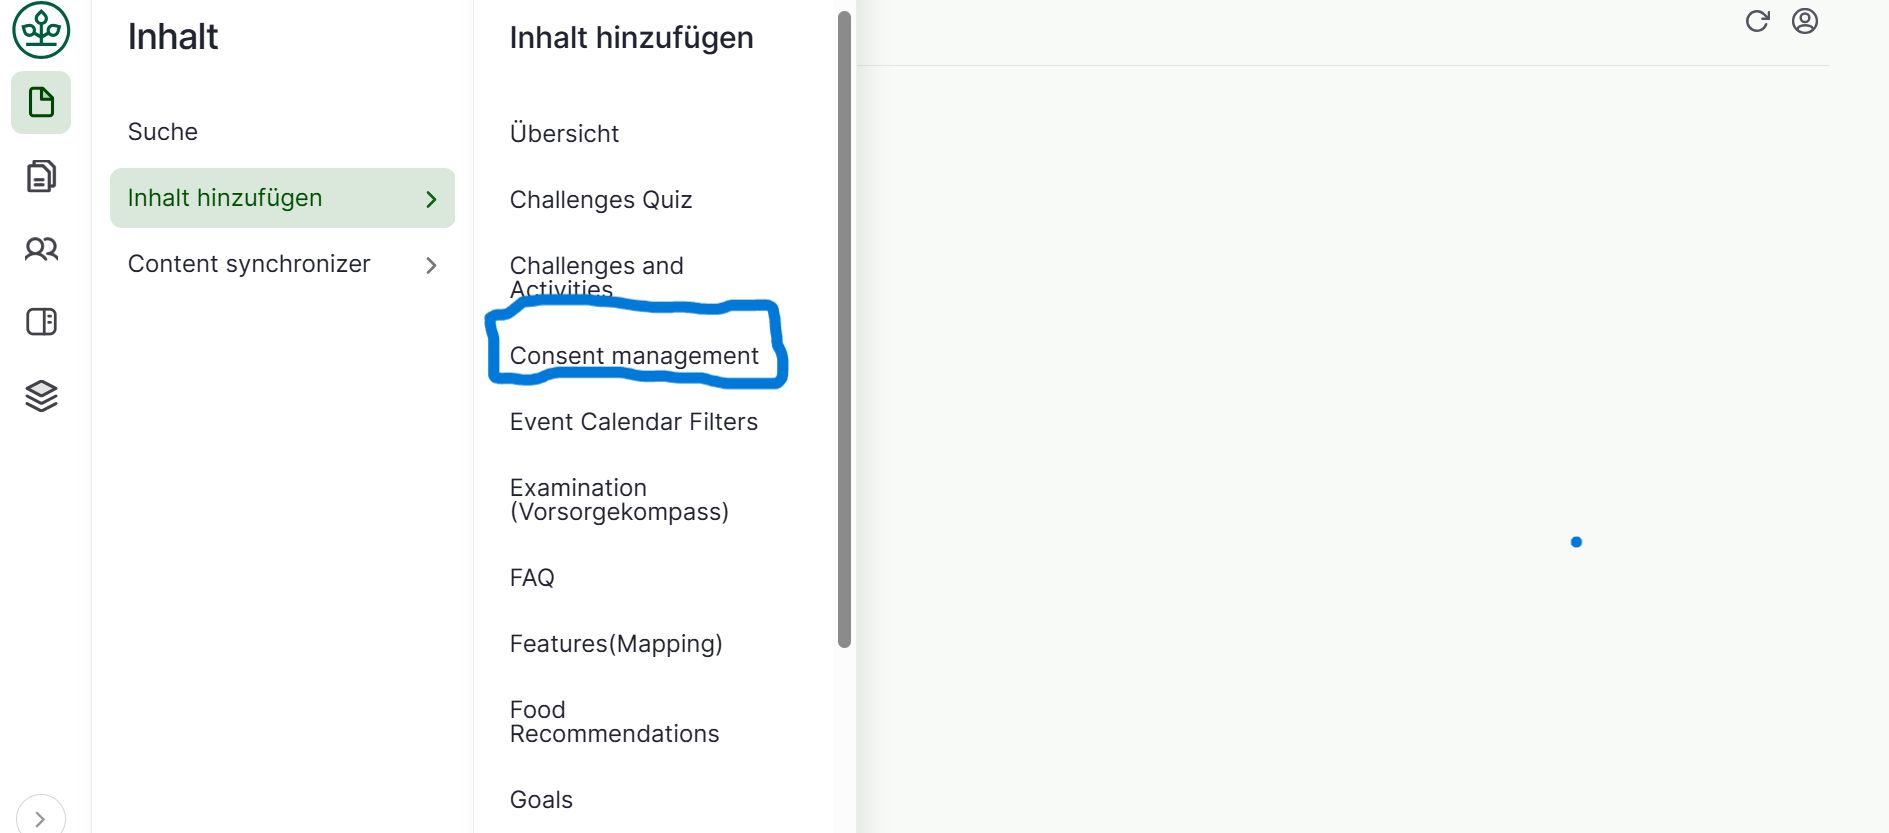
Task: Open the panel layout icon in sidebar
Action: (x=41, y=322)
